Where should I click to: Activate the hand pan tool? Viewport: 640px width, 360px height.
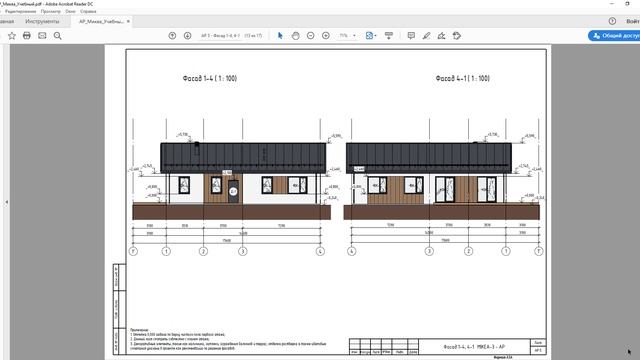(296, 36)
